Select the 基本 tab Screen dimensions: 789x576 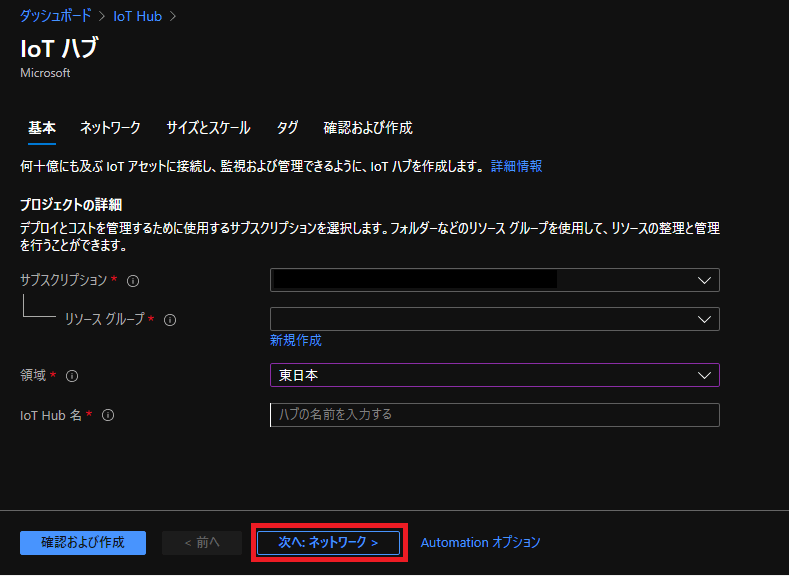click(42, 128)
